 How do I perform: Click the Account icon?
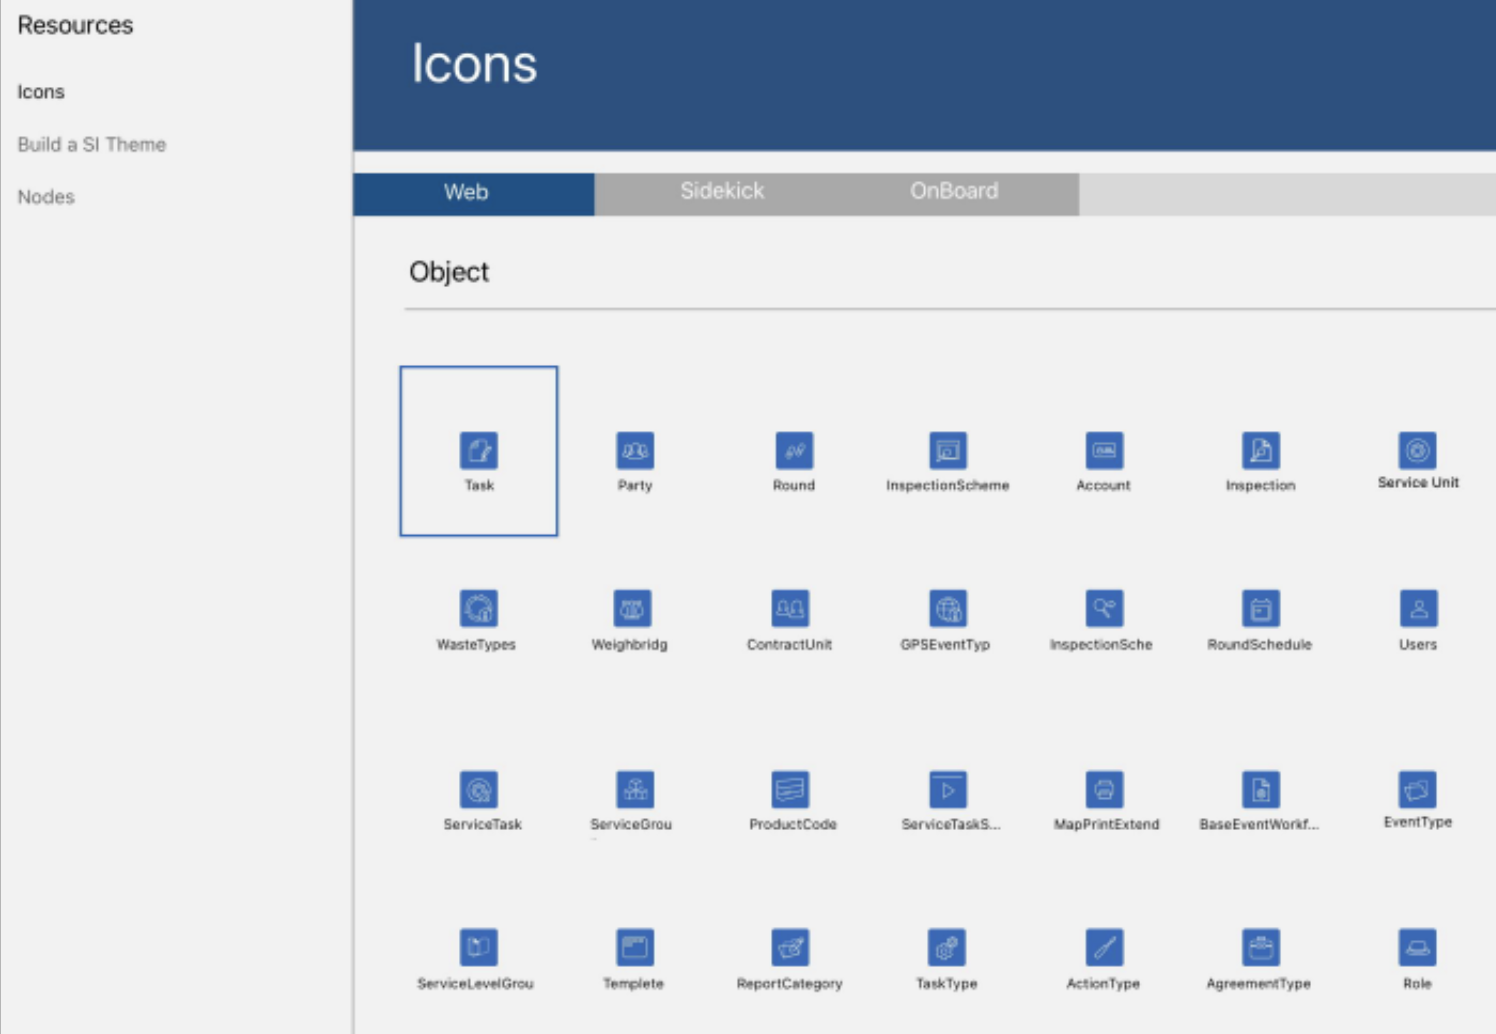point(1104,451)
